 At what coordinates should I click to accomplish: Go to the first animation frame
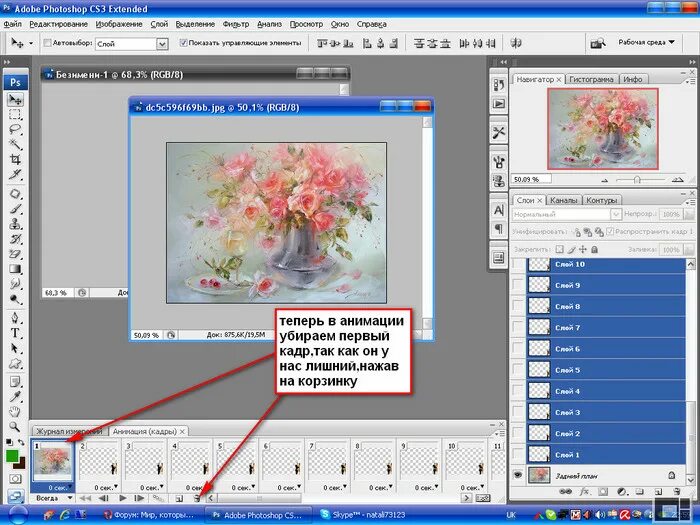(x=85, y=498)
